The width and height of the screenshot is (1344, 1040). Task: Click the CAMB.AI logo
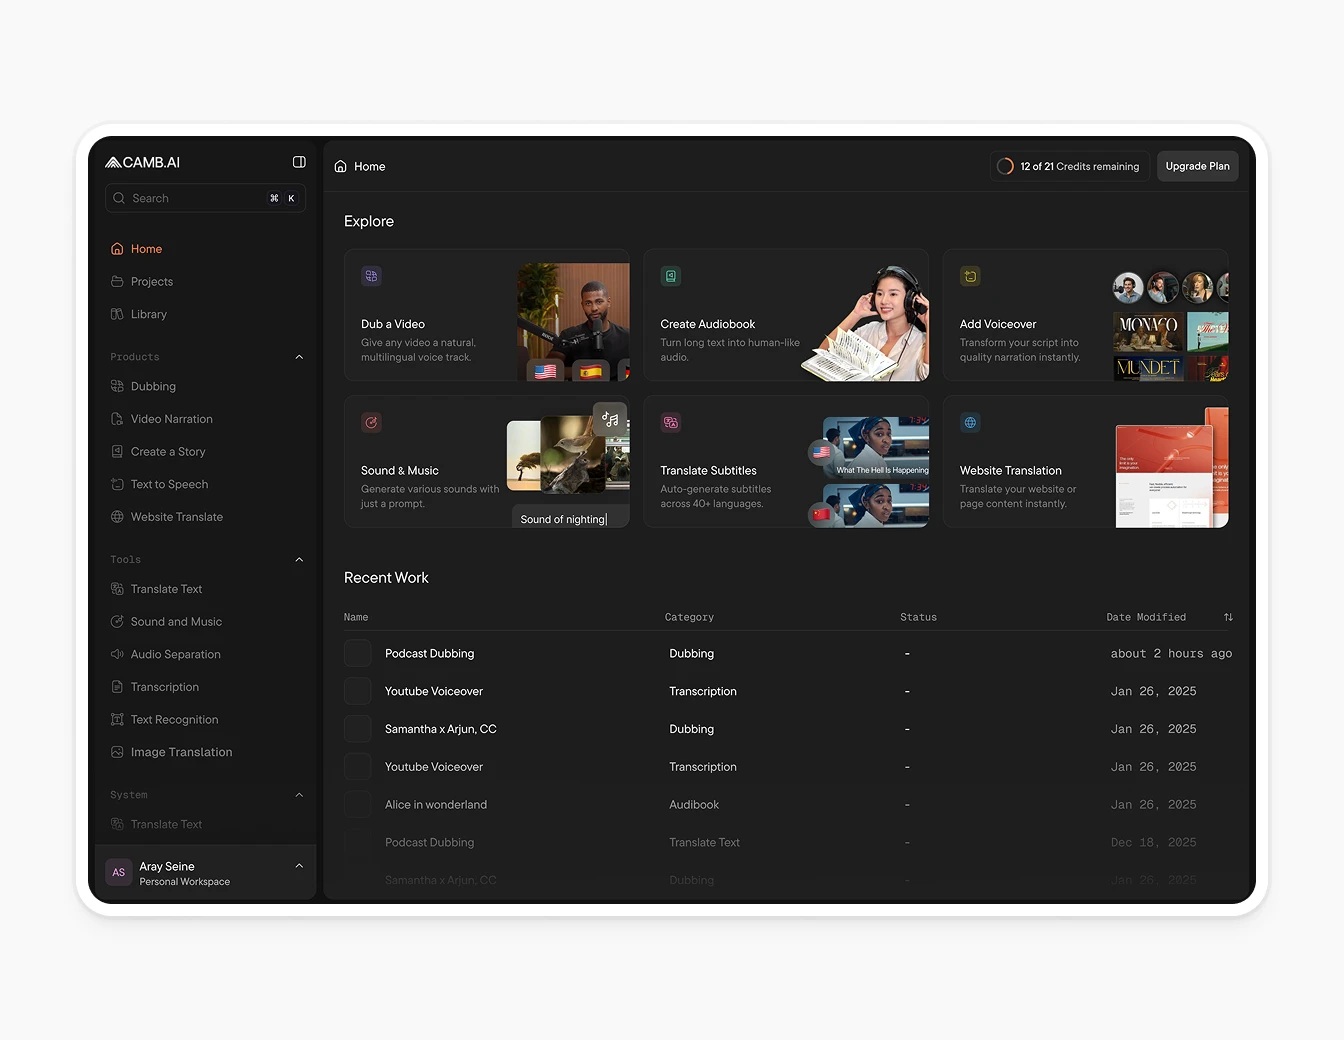pyautogui.click(x=141, y=161)
